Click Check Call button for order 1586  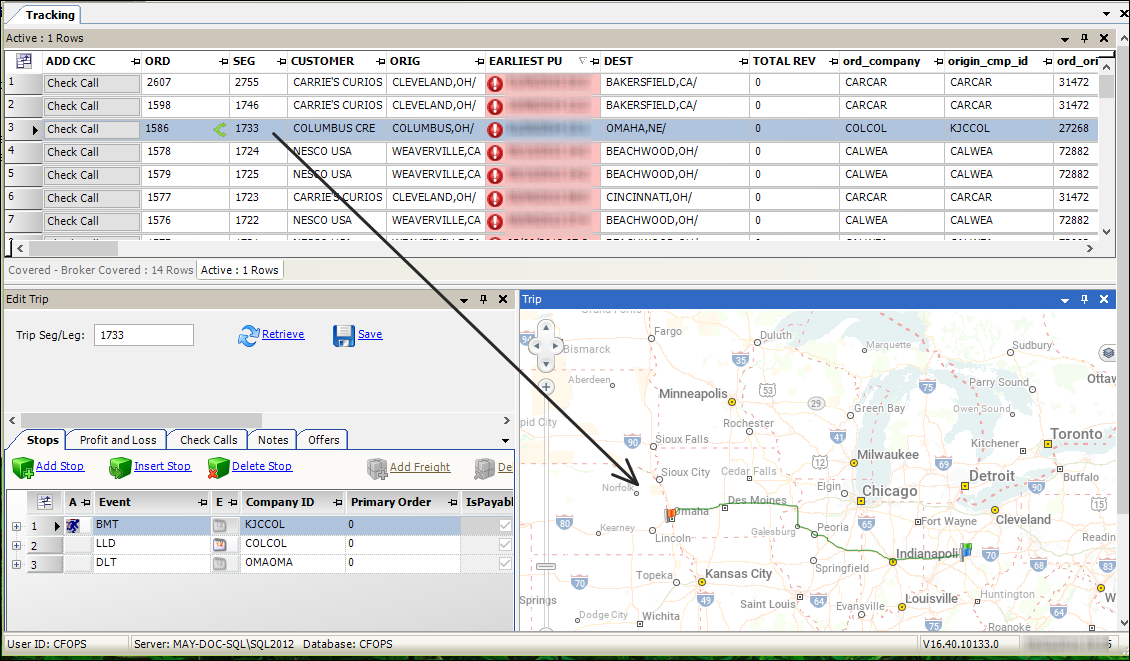point(92,130)
